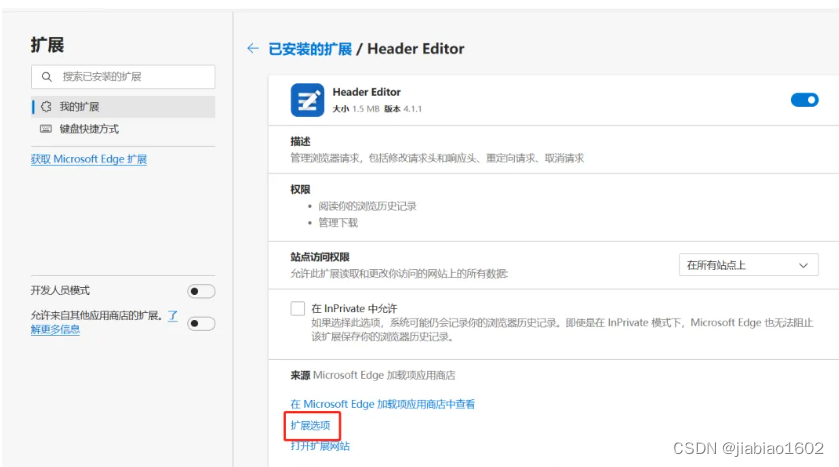Select 我的扩展 in the sidebar
Image resolution: width=839 pixels, height=467 pixels.
pyautogui.click(x=123, y=106)
